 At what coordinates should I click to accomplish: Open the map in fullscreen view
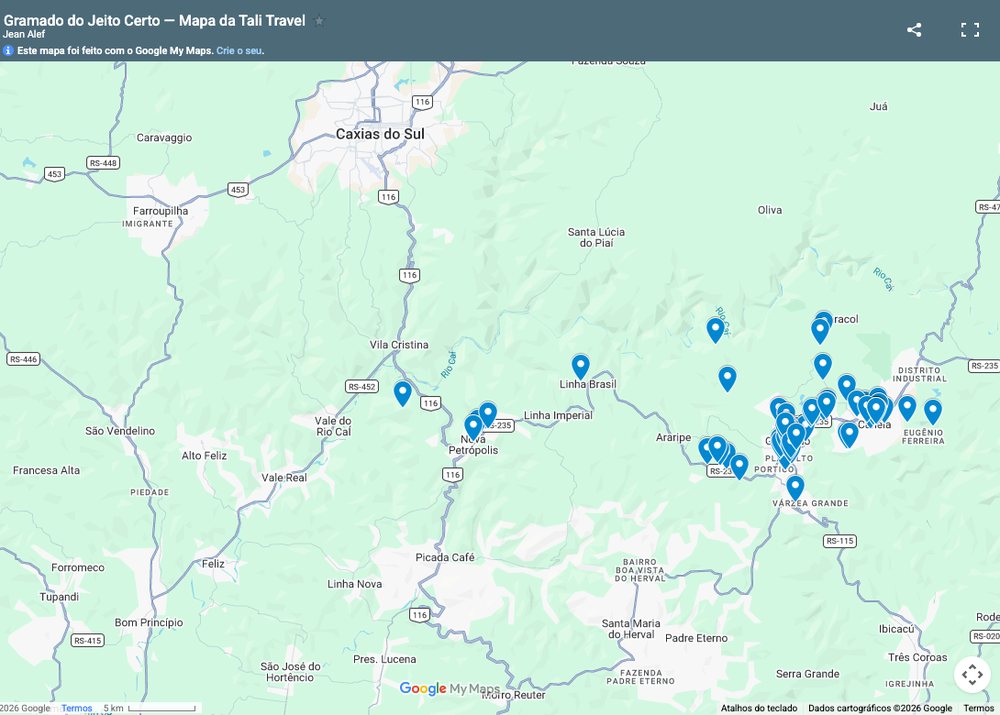click(970, 29)
